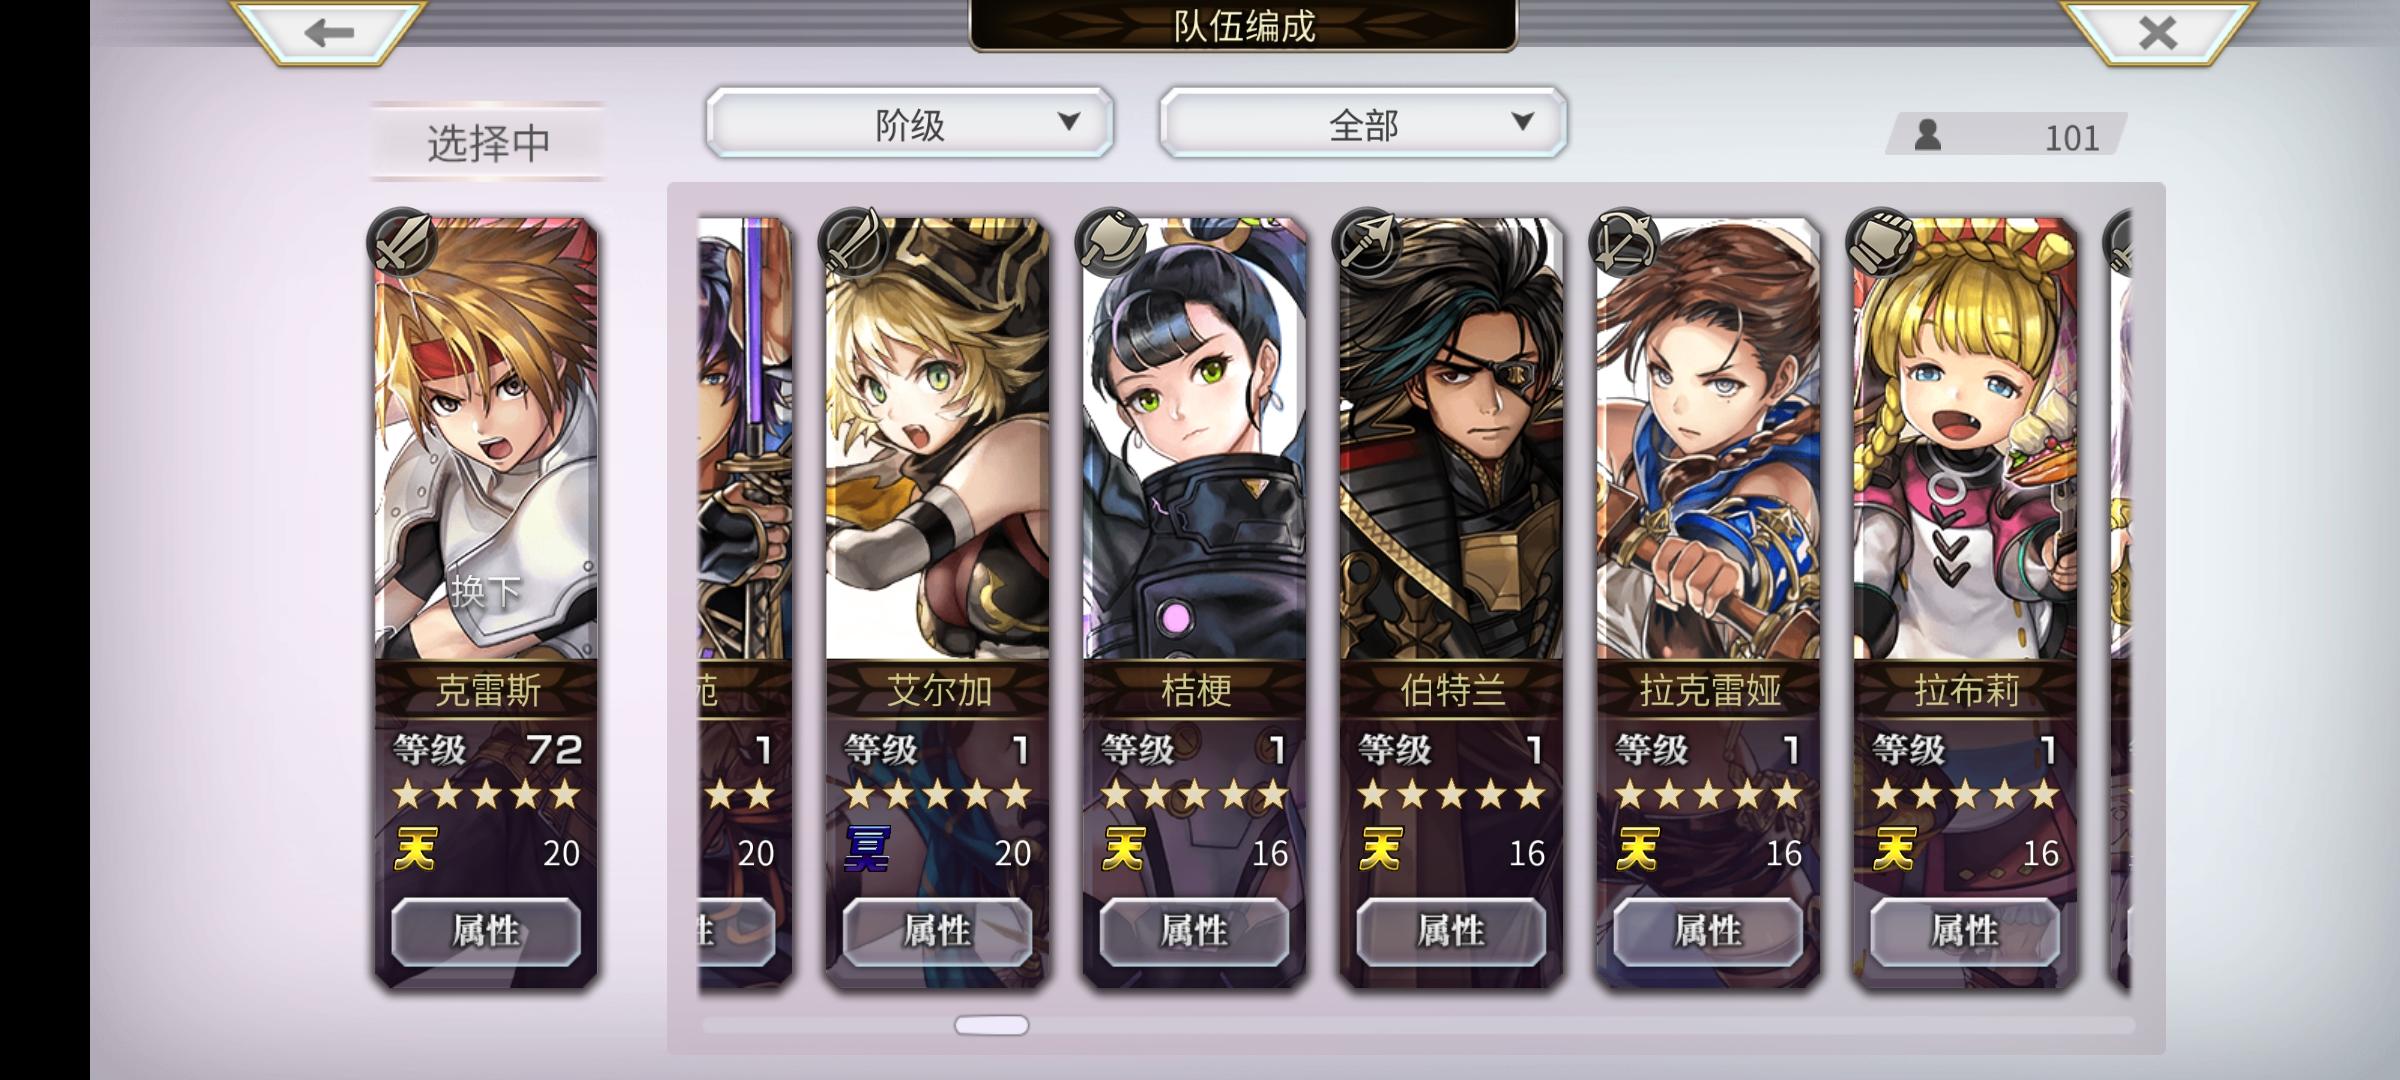Click the sword weapon icon on 克雷斯 card
Screen dimensions: 2400x1080
coord(401,242)
